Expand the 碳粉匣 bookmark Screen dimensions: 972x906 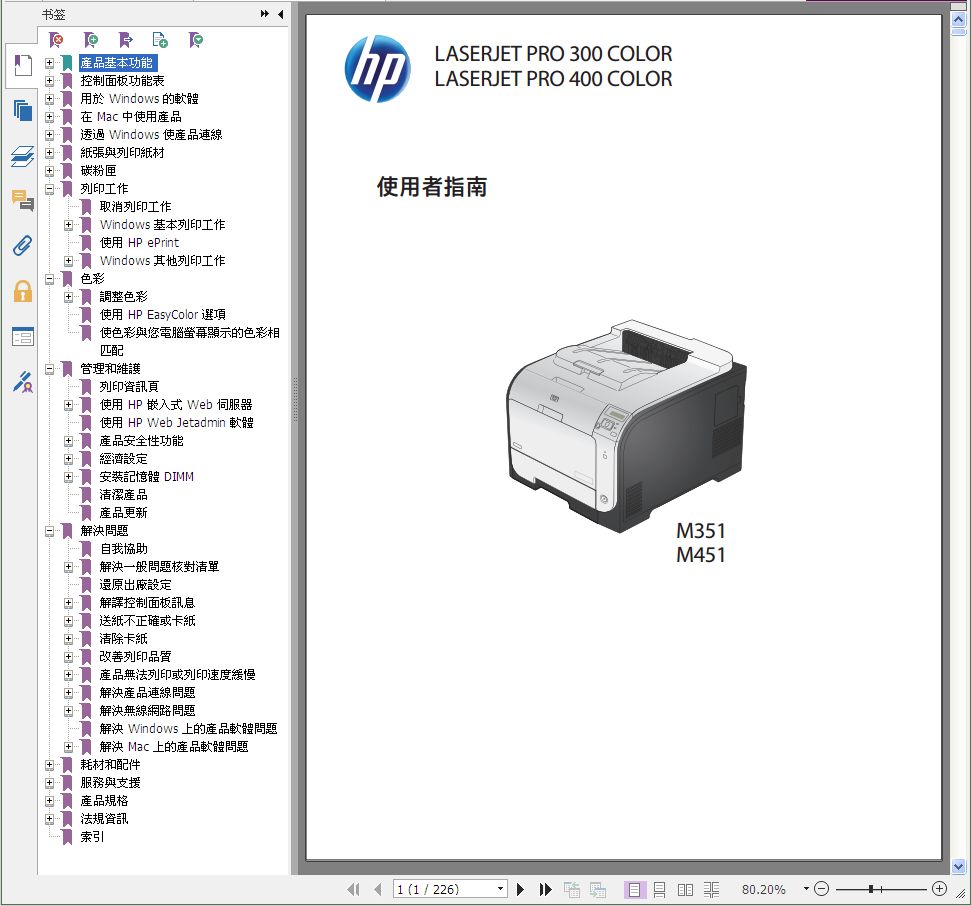(x=49, y=170)
